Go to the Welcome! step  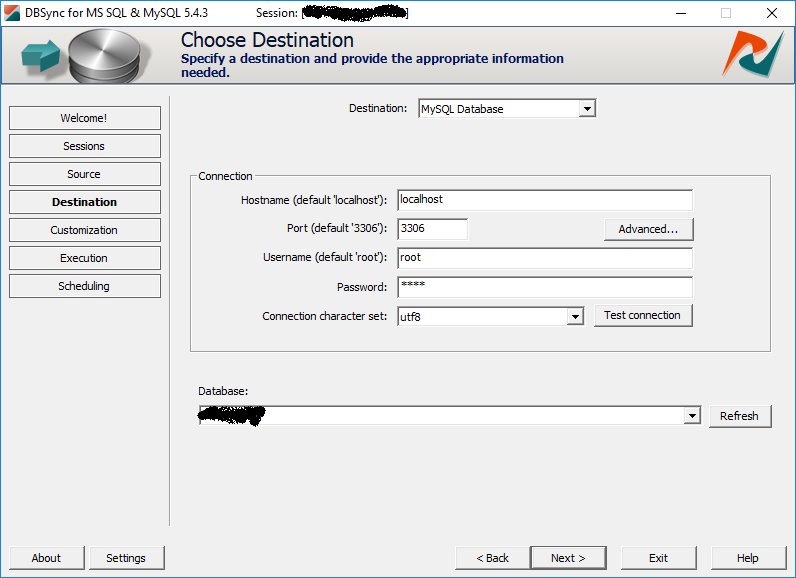84,118
